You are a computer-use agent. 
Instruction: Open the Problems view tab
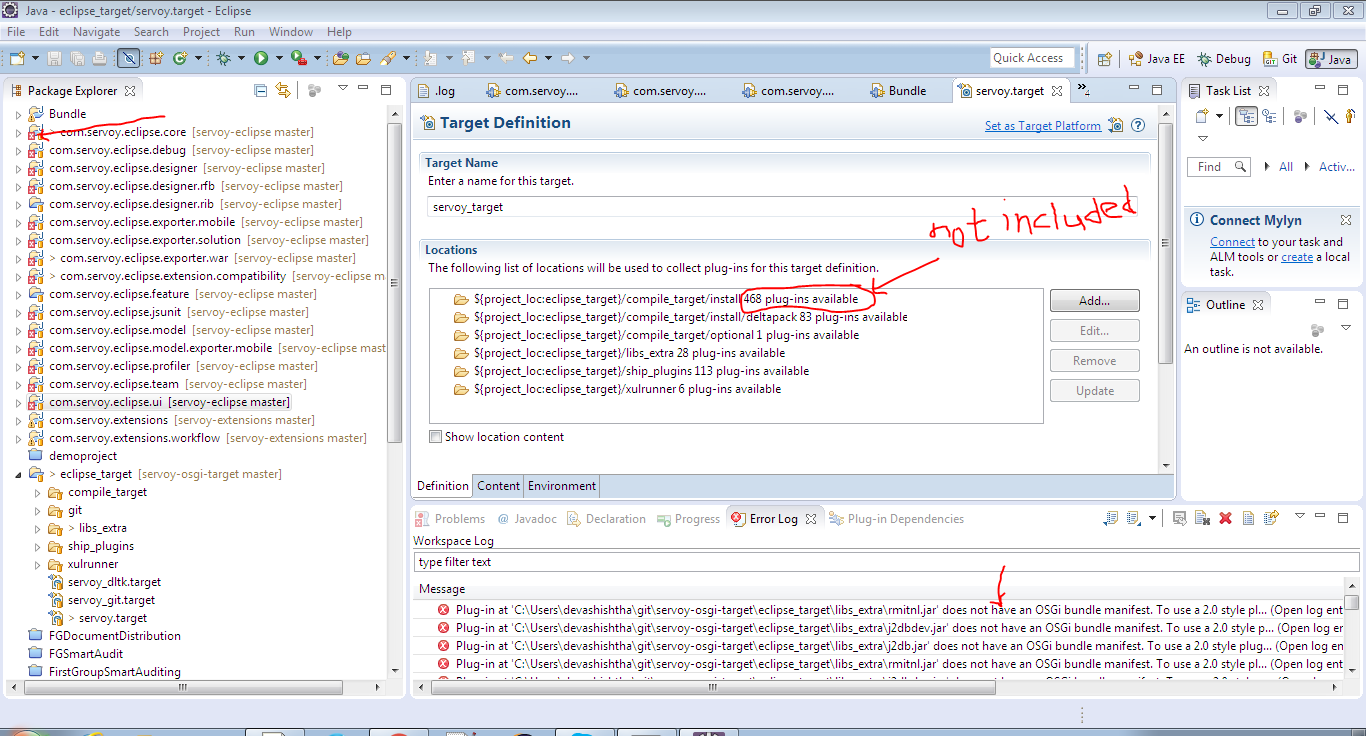pyautogui.click(x=451, y=519)
